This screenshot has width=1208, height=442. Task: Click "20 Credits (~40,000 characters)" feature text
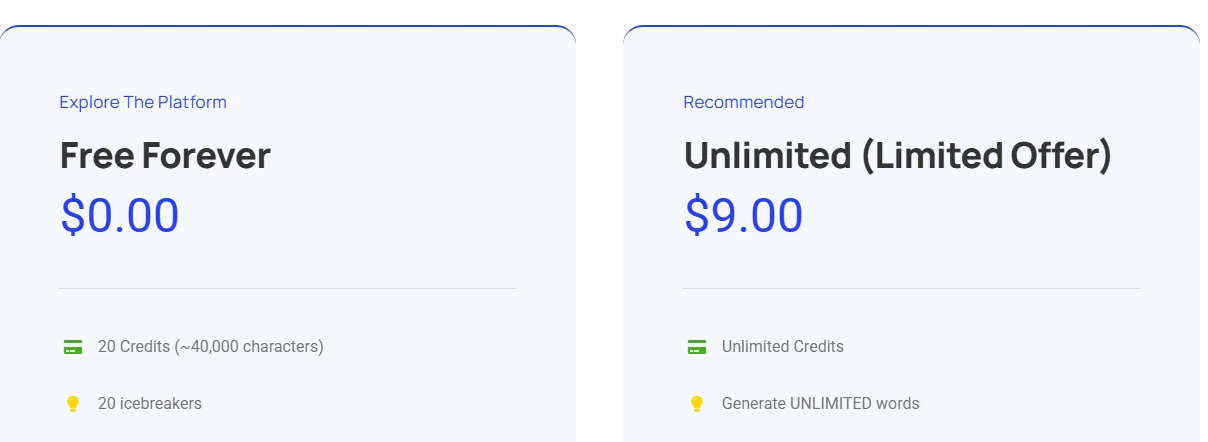(x=210, y=347)
